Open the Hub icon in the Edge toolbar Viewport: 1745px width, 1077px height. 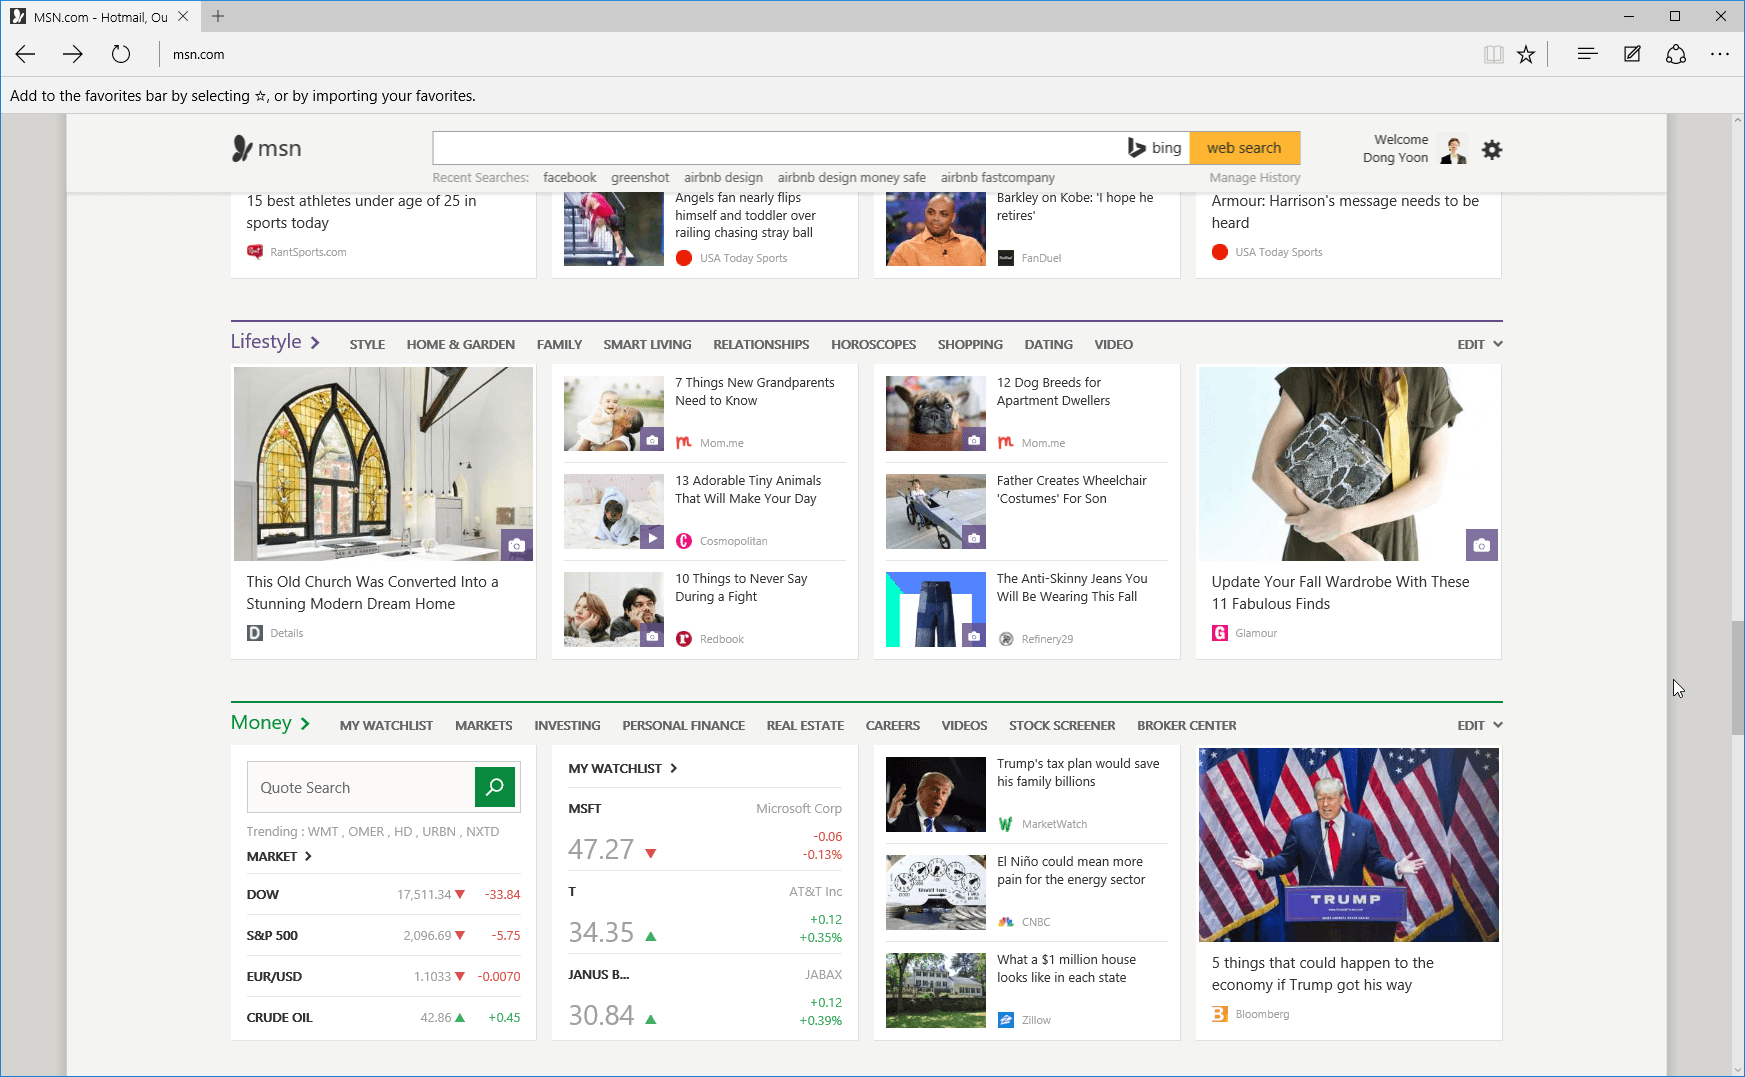(x=1586, y=54)
